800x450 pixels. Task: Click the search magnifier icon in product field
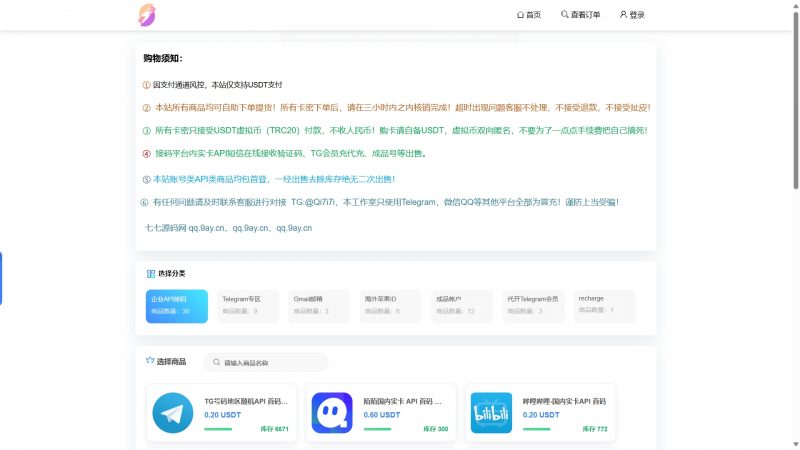coord(216,362)
